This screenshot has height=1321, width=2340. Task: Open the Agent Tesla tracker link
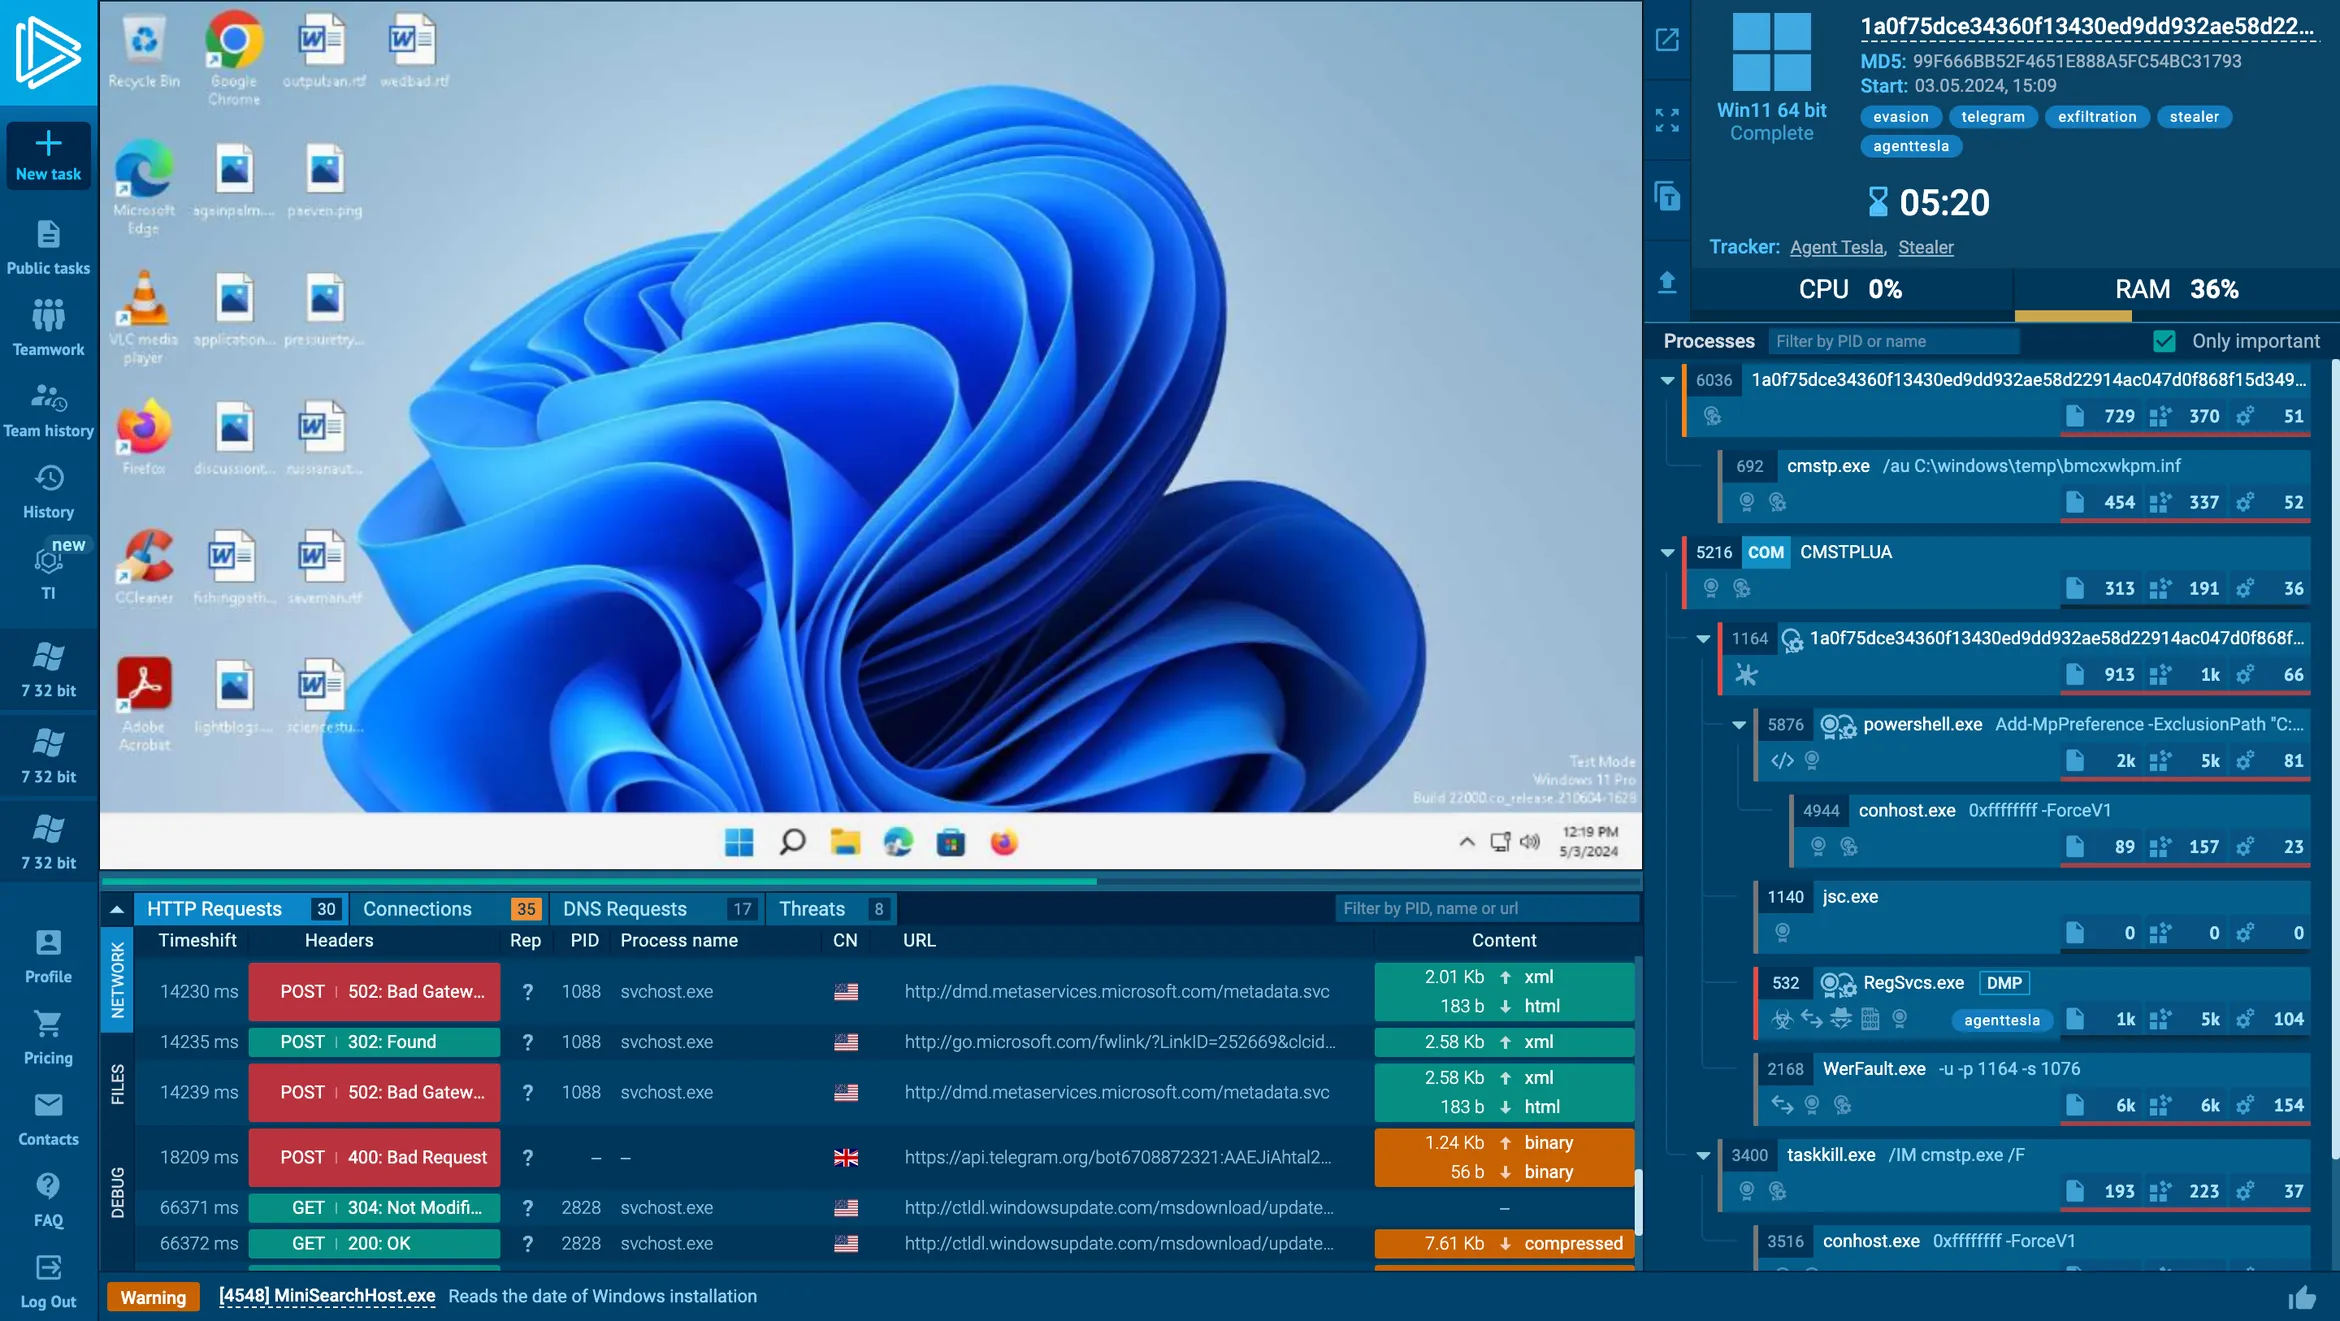(x=1836, y=247)
